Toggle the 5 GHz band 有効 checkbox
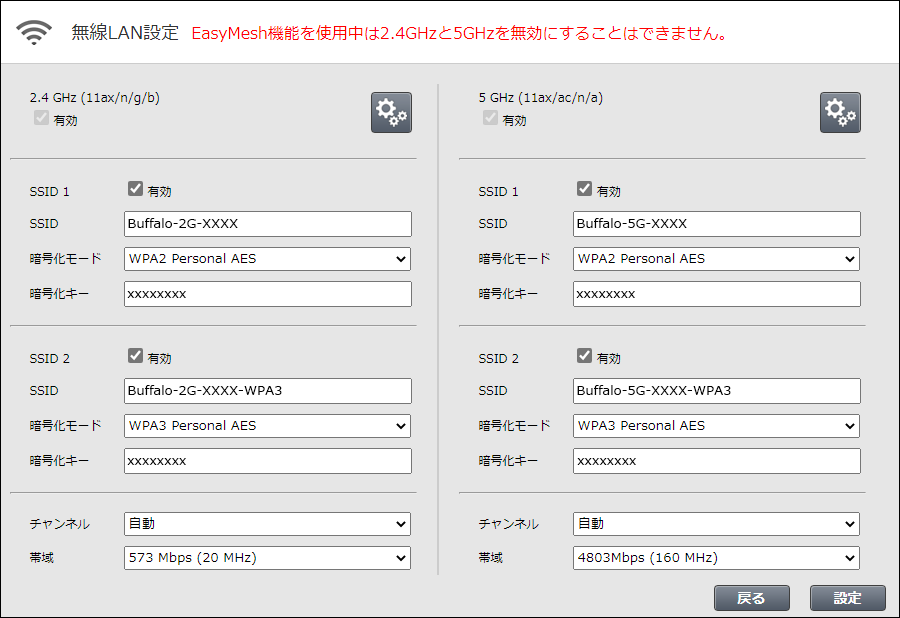Viewport: 900px width, 618px height. (490, 118)
